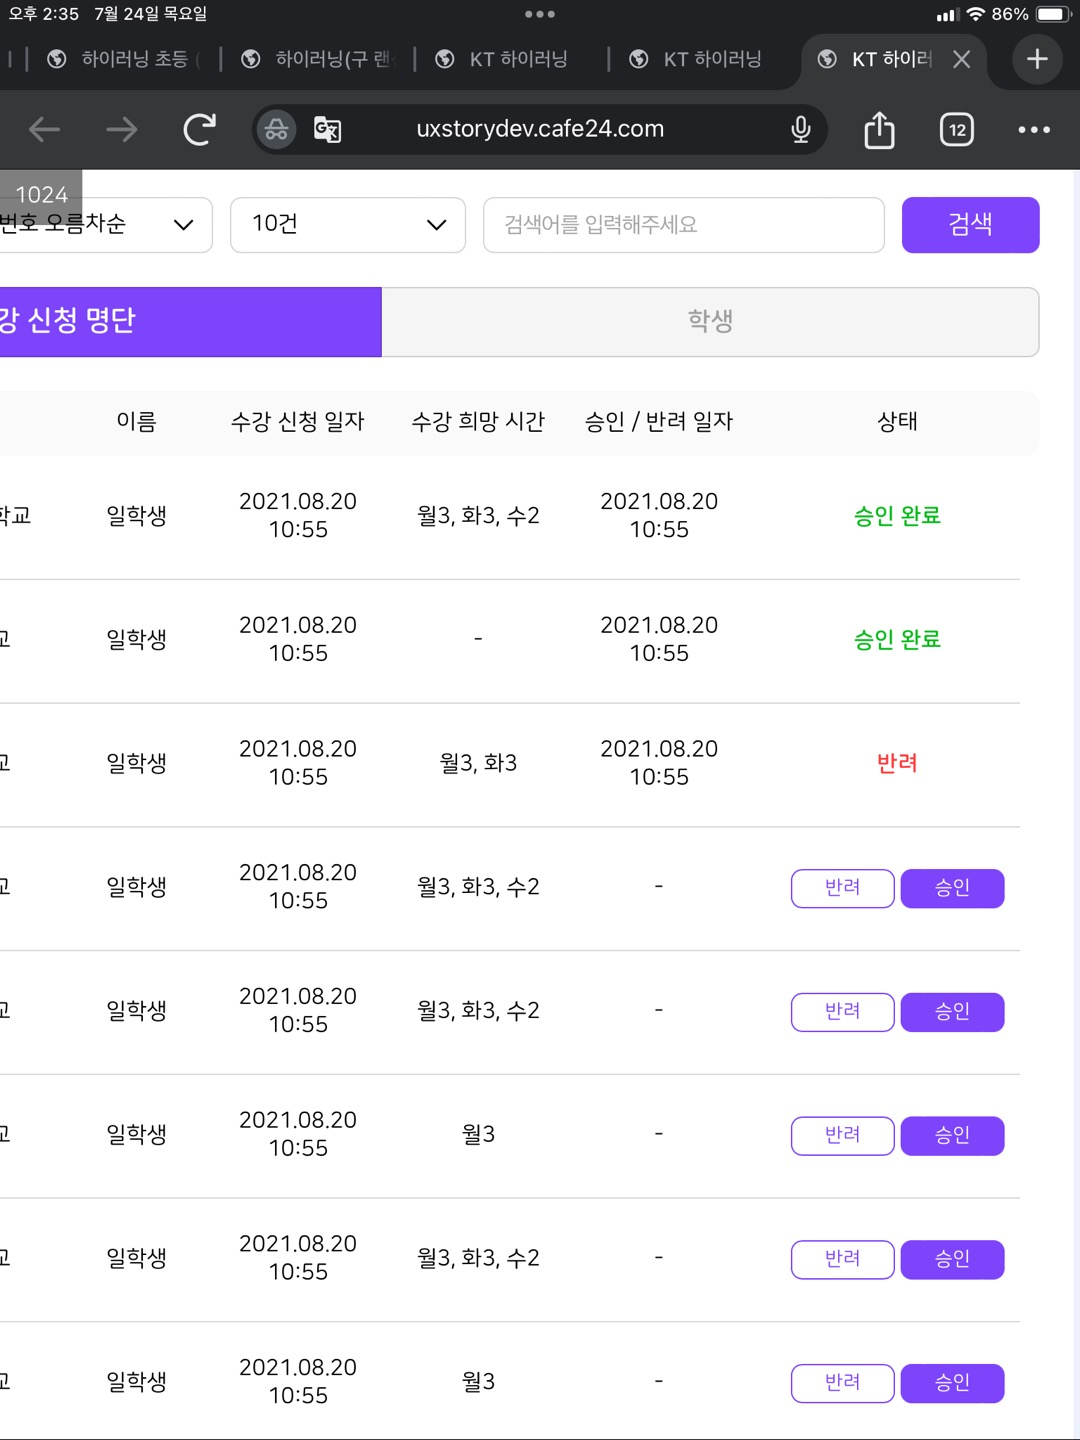
Task: Expand the 10건 page size dropdown
Action: [x=347, y=224]
